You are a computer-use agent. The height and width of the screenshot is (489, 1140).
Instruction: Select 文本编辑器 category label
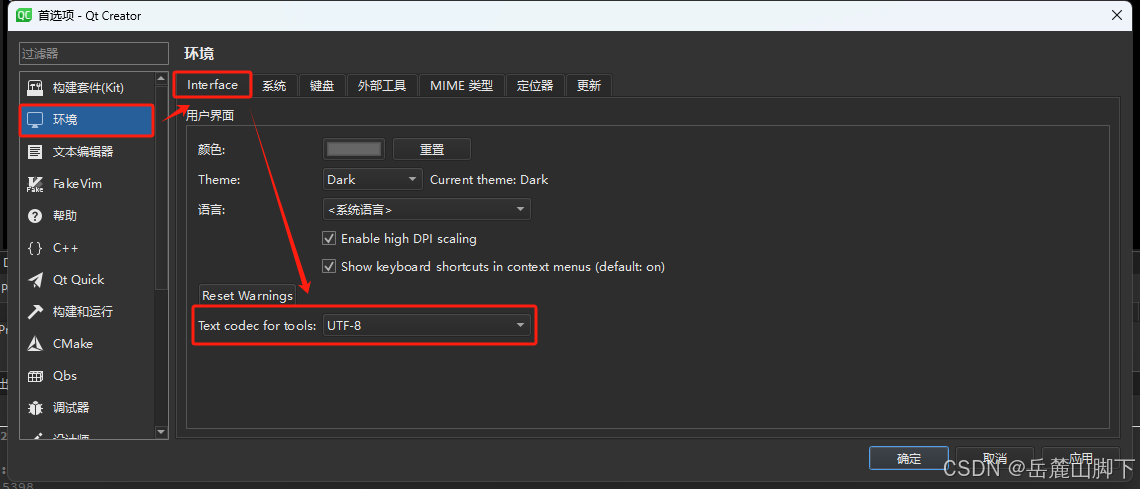click(83, 152)
